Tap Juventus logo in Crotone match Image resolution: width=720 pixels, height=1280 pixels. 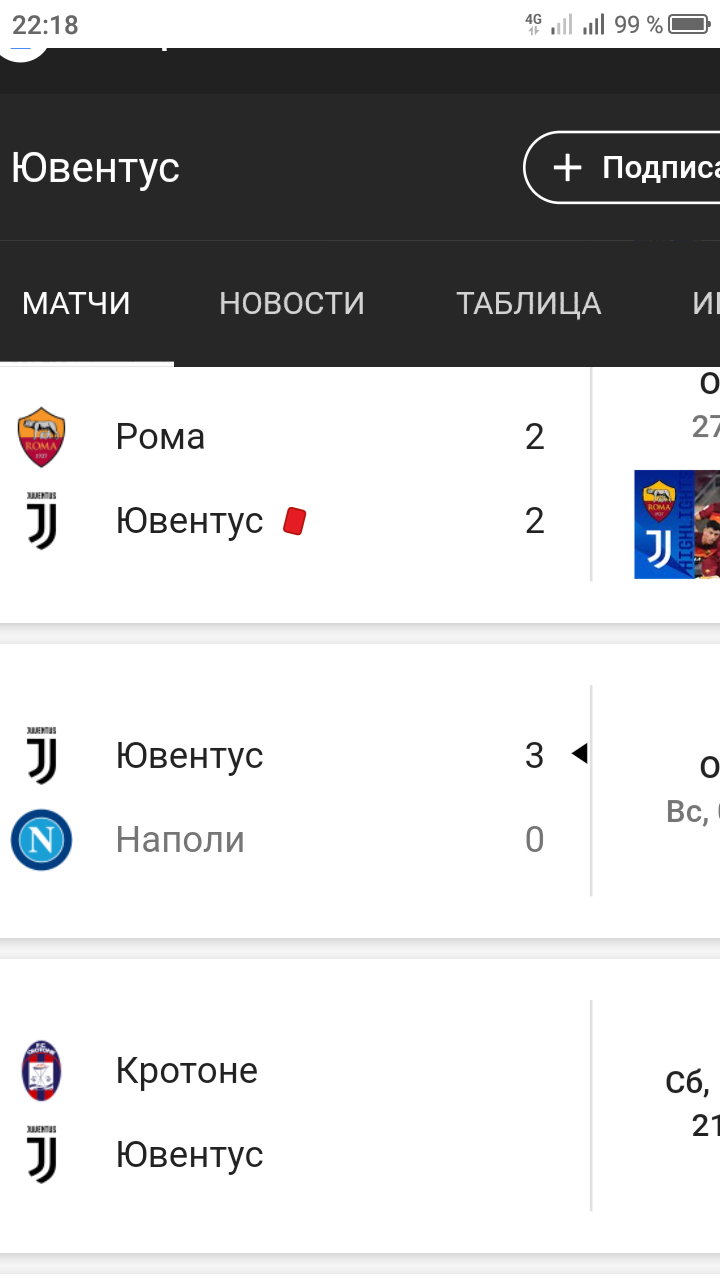point(42,1155)
